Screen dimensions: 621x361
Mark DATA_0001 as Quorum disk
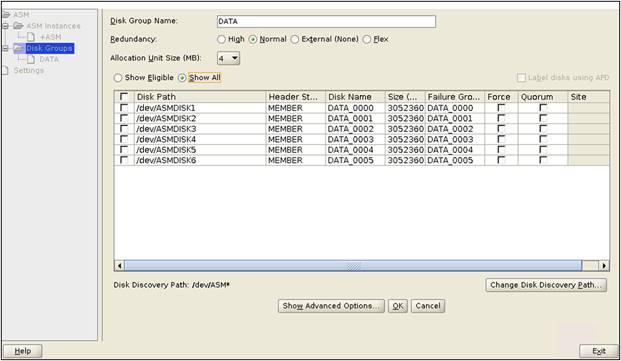543,118
